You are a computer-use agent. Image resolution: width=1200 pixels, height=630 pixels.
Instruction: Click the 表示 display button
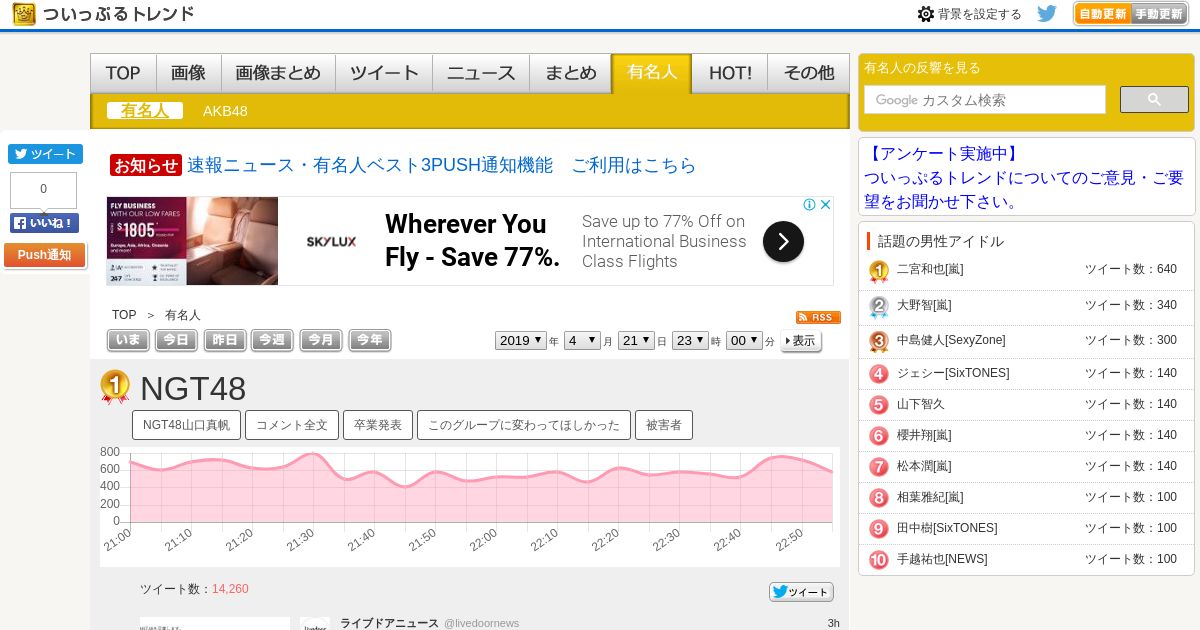(801, 341)
